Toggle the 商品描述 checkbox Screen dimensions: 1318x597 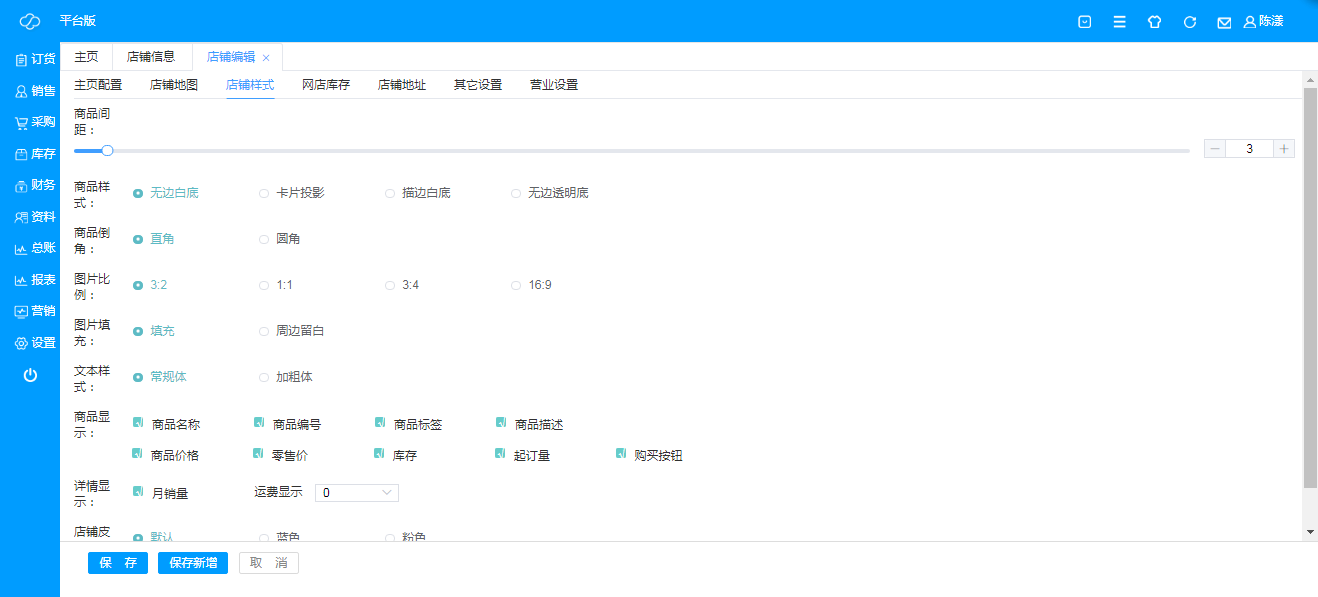(501, 423)
